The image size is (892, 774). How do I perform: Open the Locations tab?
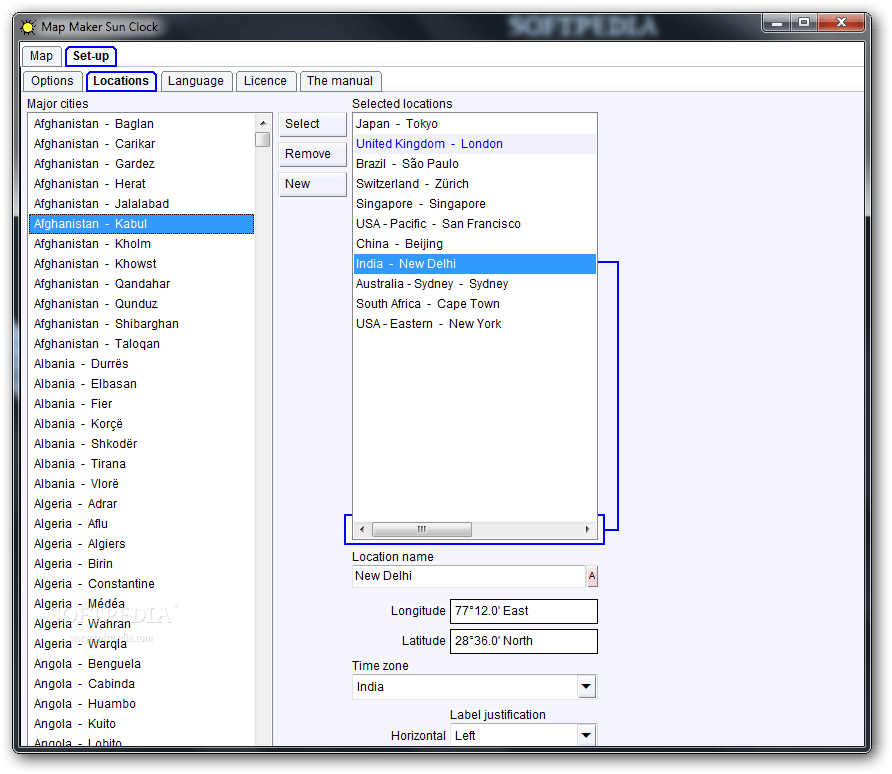(x=121, y=81)
